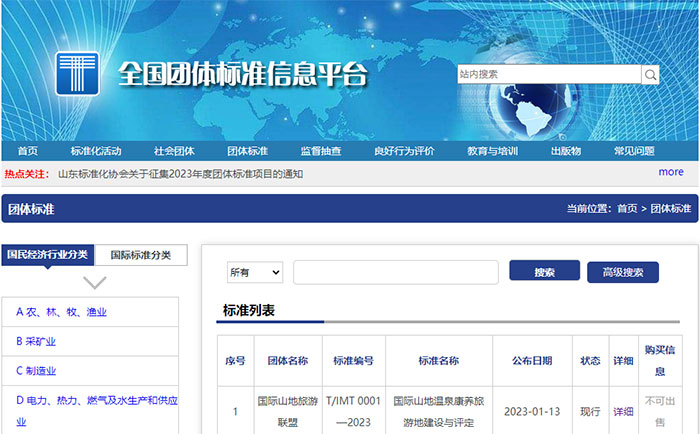Select category D 电力、热力、燃气及水生产和供应业
This screenshot has height=434, width=700.
point(96,411)
